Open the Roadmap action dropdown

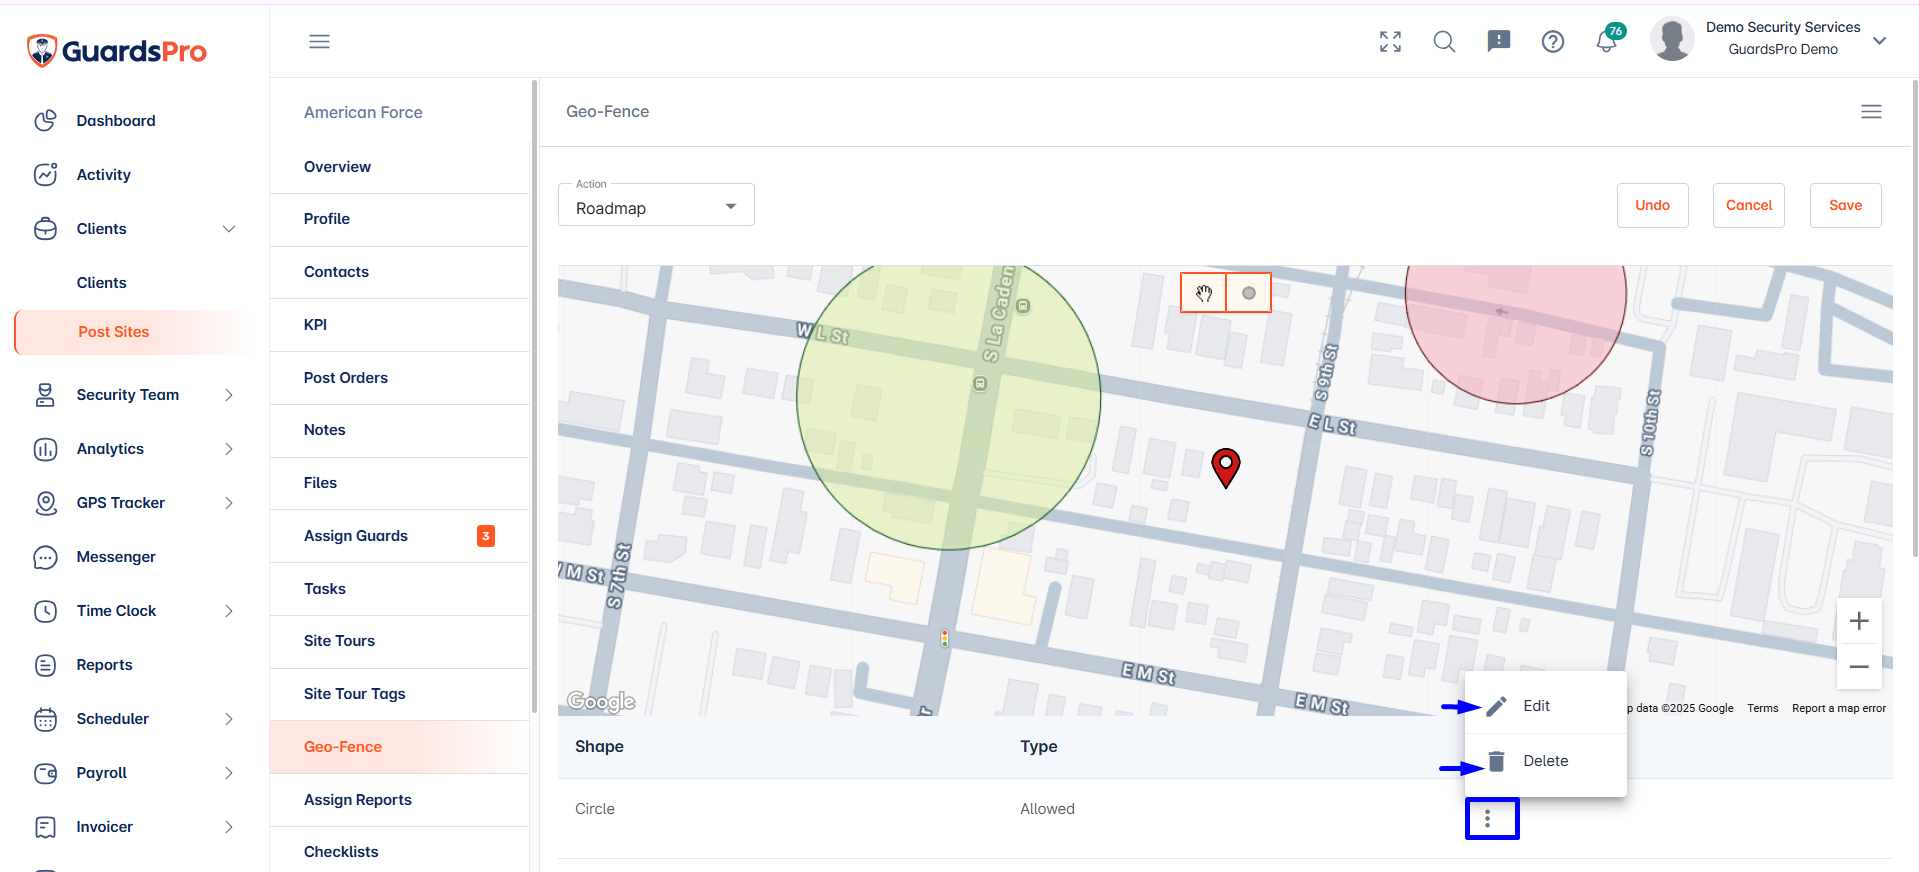pyautogui.click(x=656, y=206)
